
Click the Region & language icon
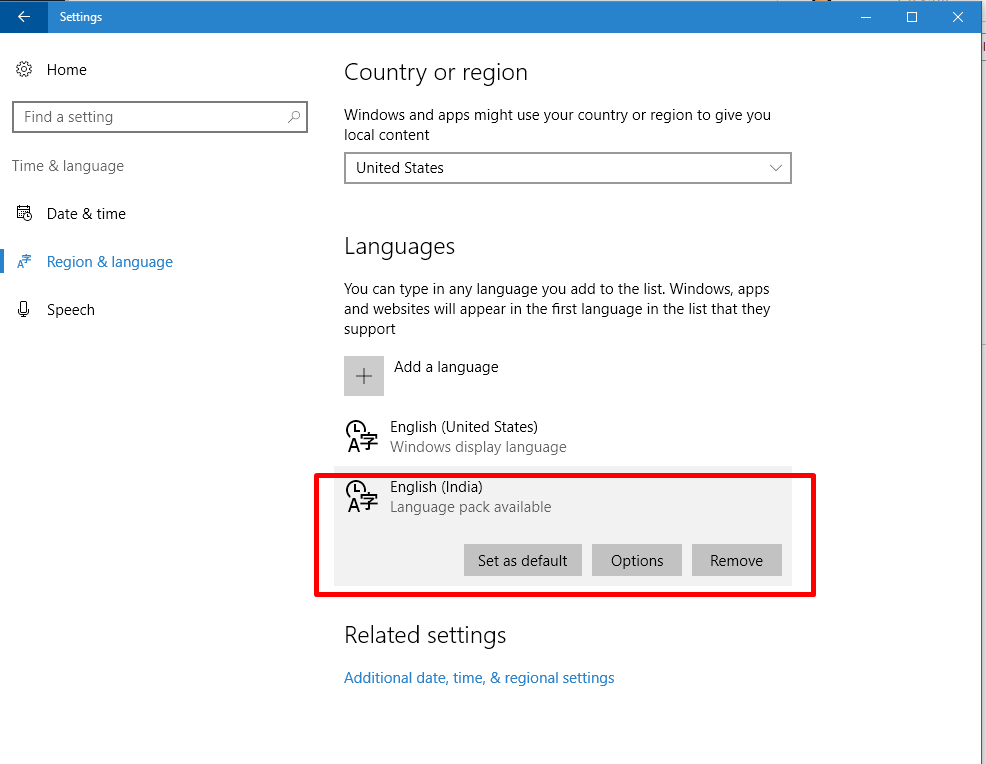pyautogui.click(x=24, y=262)
